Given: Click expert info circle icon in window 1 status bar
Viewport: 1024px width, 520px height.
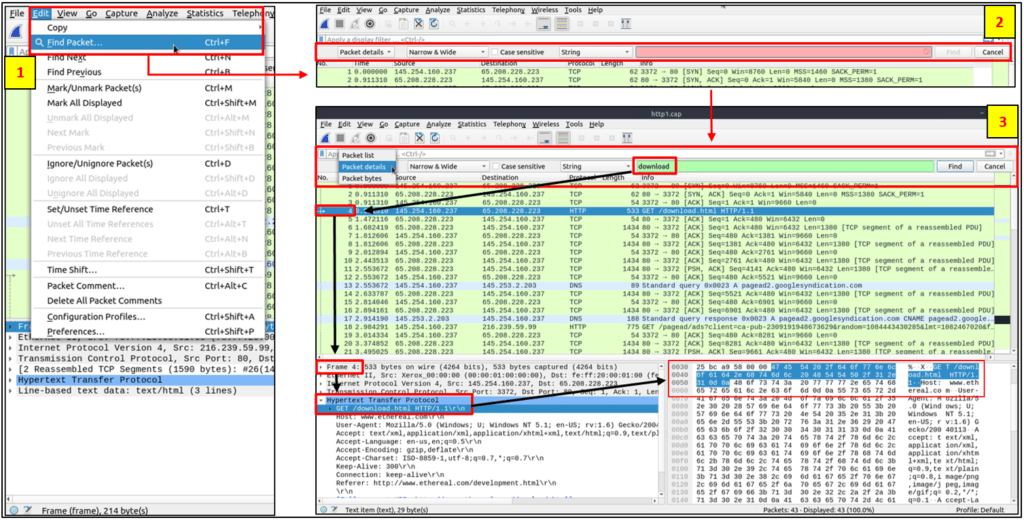Looking at the screenshot, I should [14, 510].
